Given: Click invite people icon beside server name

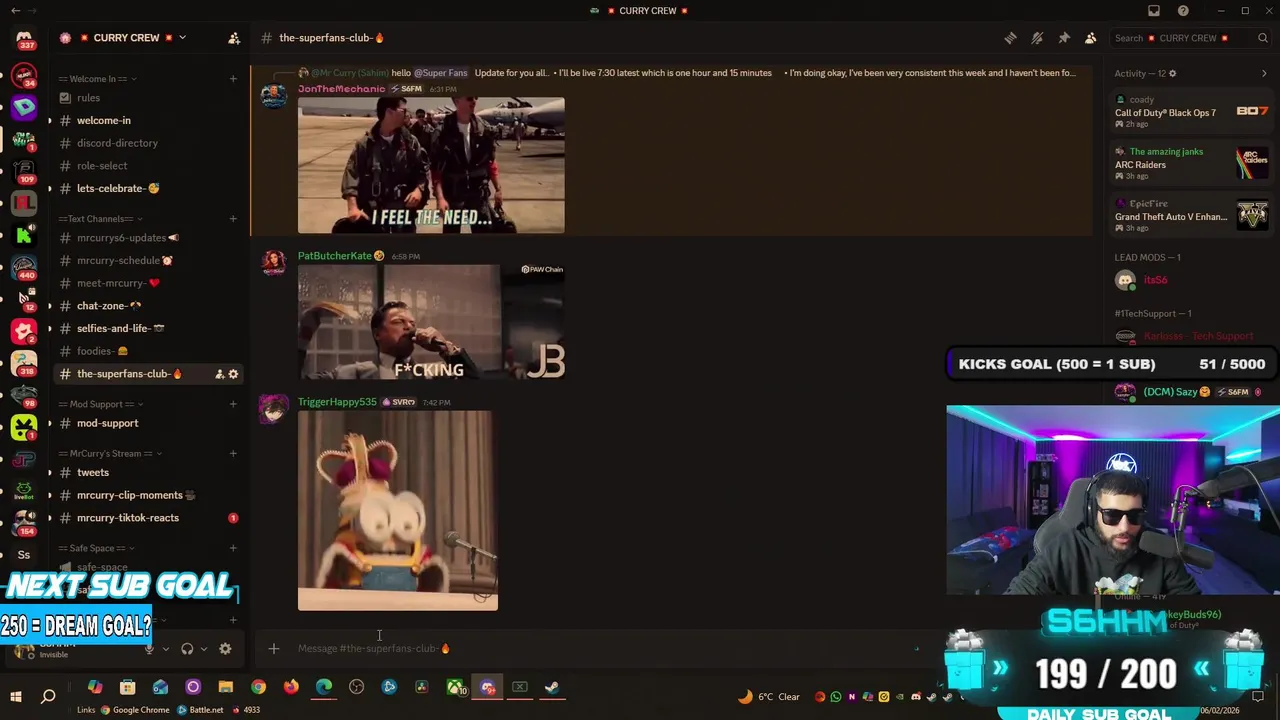Looking at the screenshot, I should pyautogui.click(x=234, y=38).
